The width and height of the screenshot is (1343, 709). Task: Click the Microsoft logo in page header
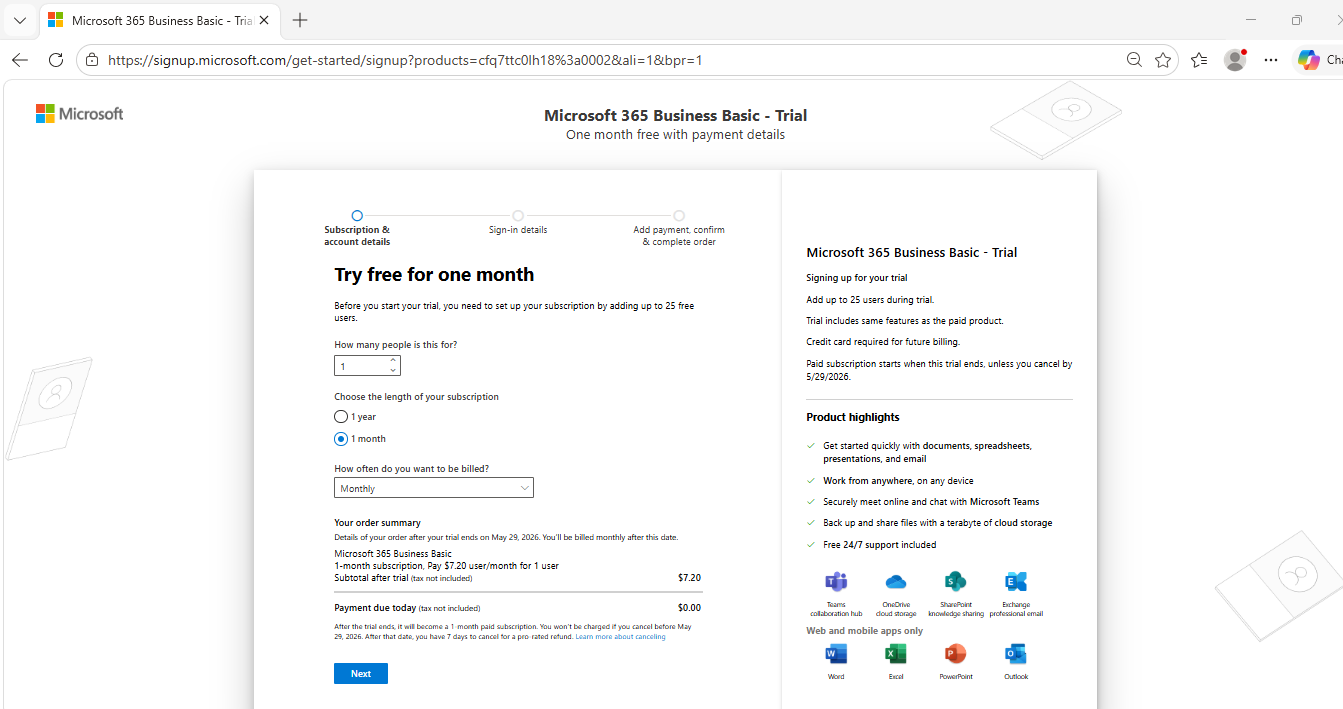tap(79, 114)
